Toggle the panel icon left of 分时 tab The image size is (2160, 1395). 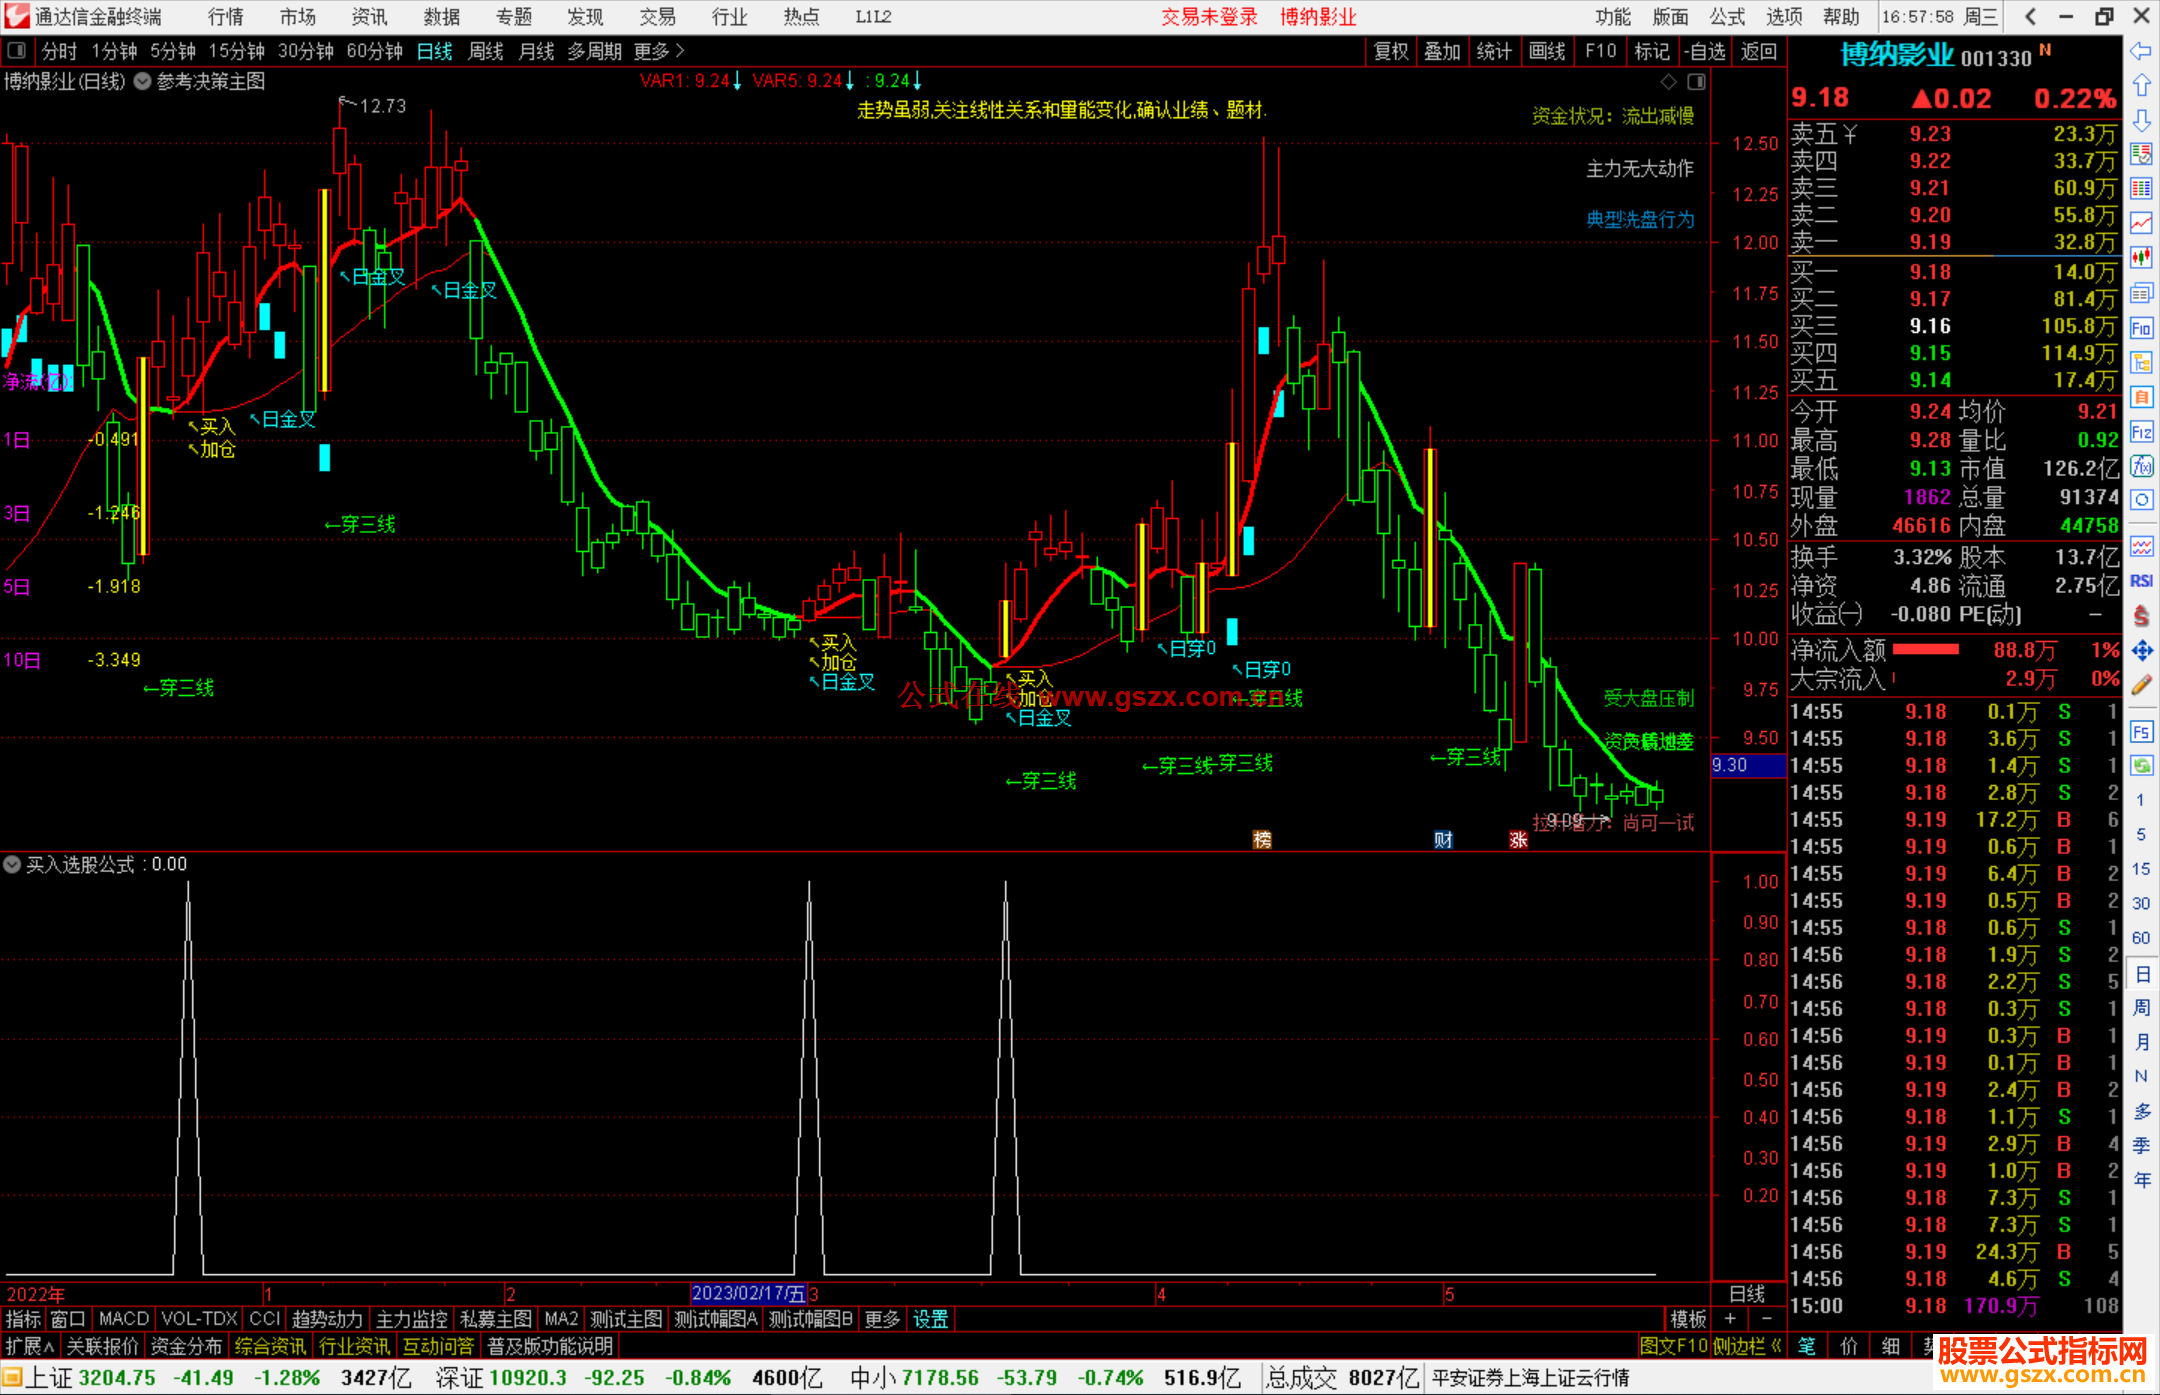pos(17,51)
